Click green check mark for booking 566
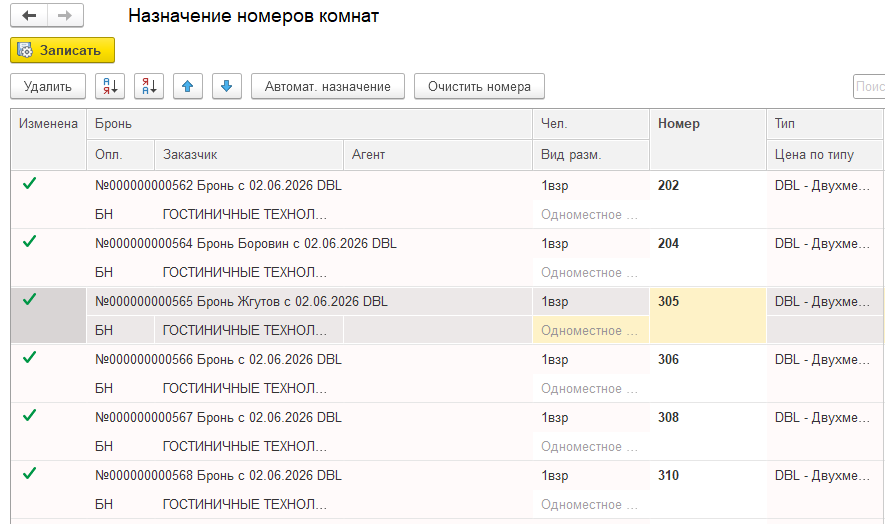Screen dimensions: 885x524 (x=29, y=357)
